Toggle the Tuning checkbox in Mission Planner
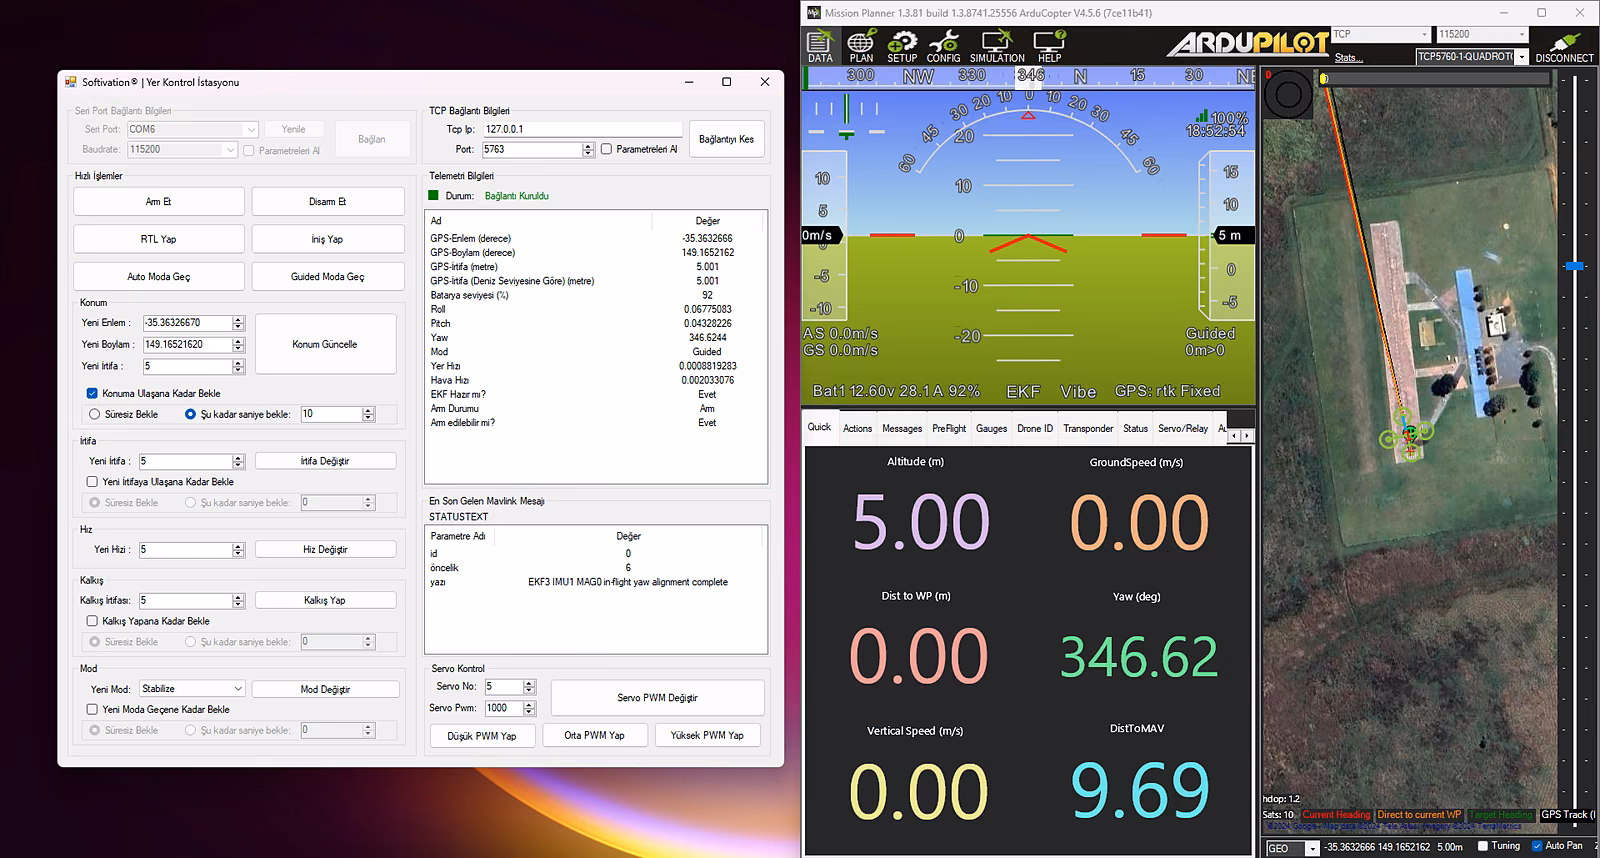Viewport: 1600px width, 858px height. coord(1483,846)
